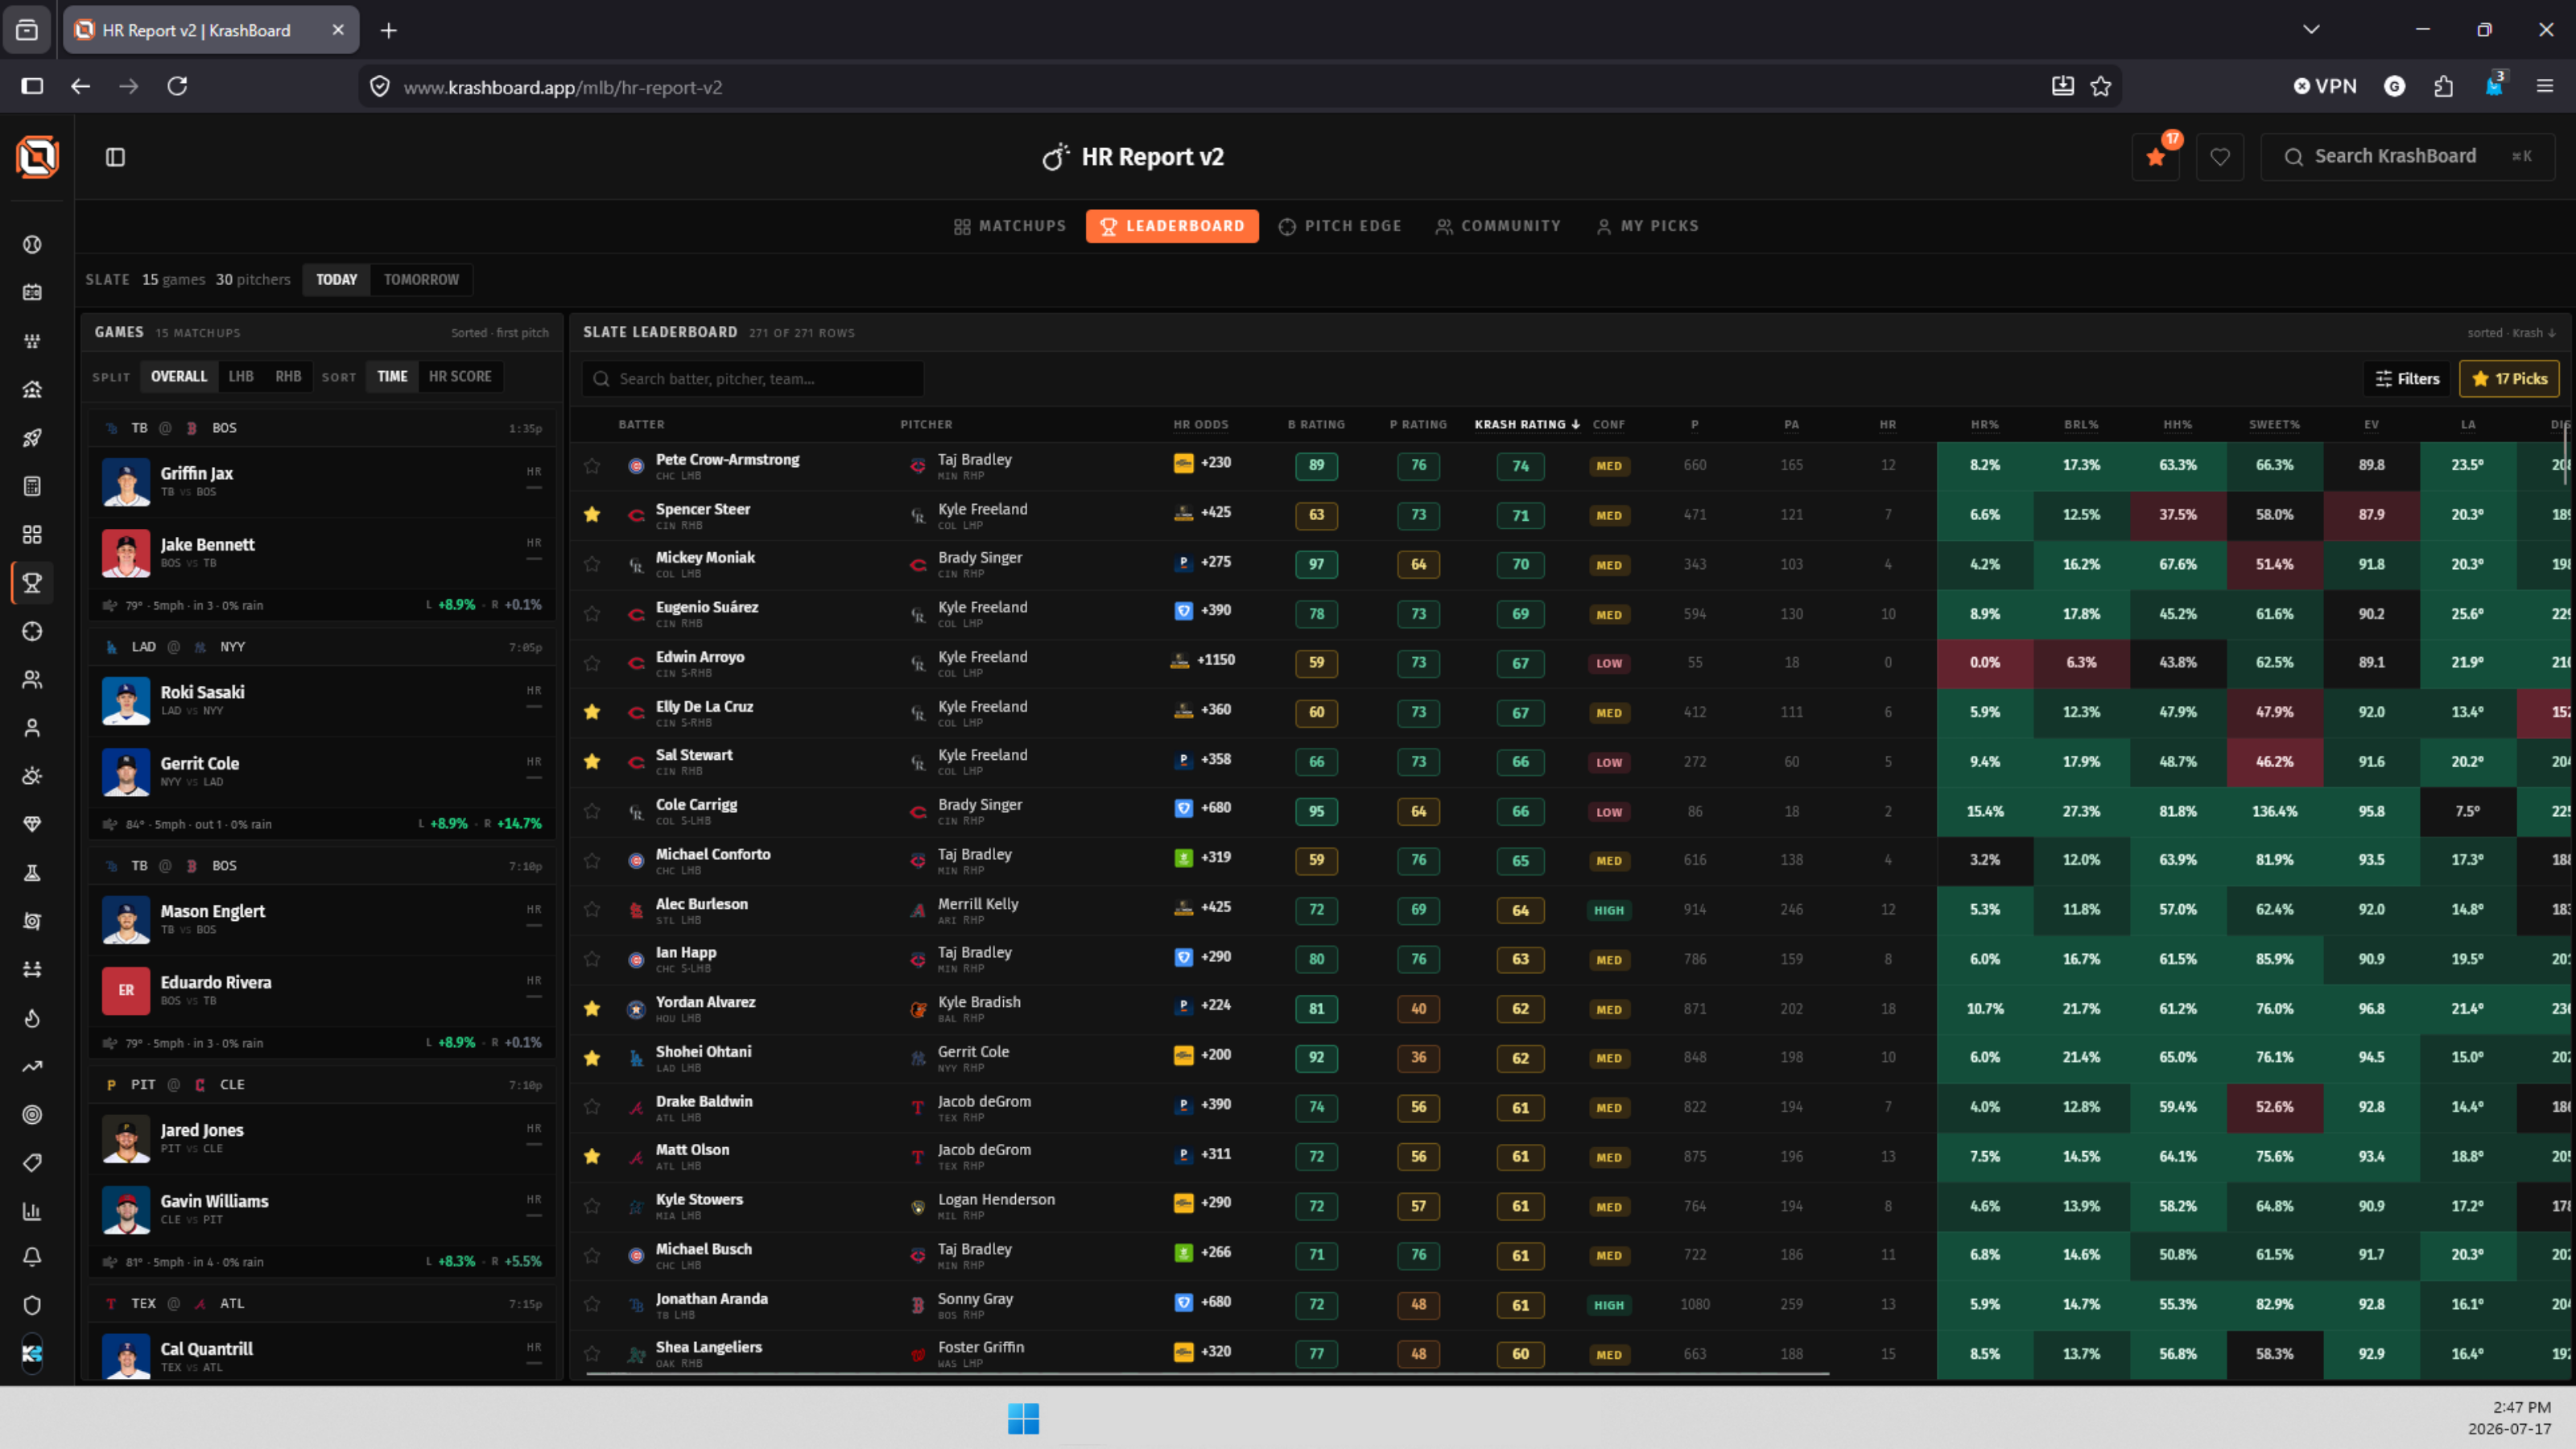Open the bar chart sidebar icon
Viewport: 2576px width, 1449px height.
32,1211
